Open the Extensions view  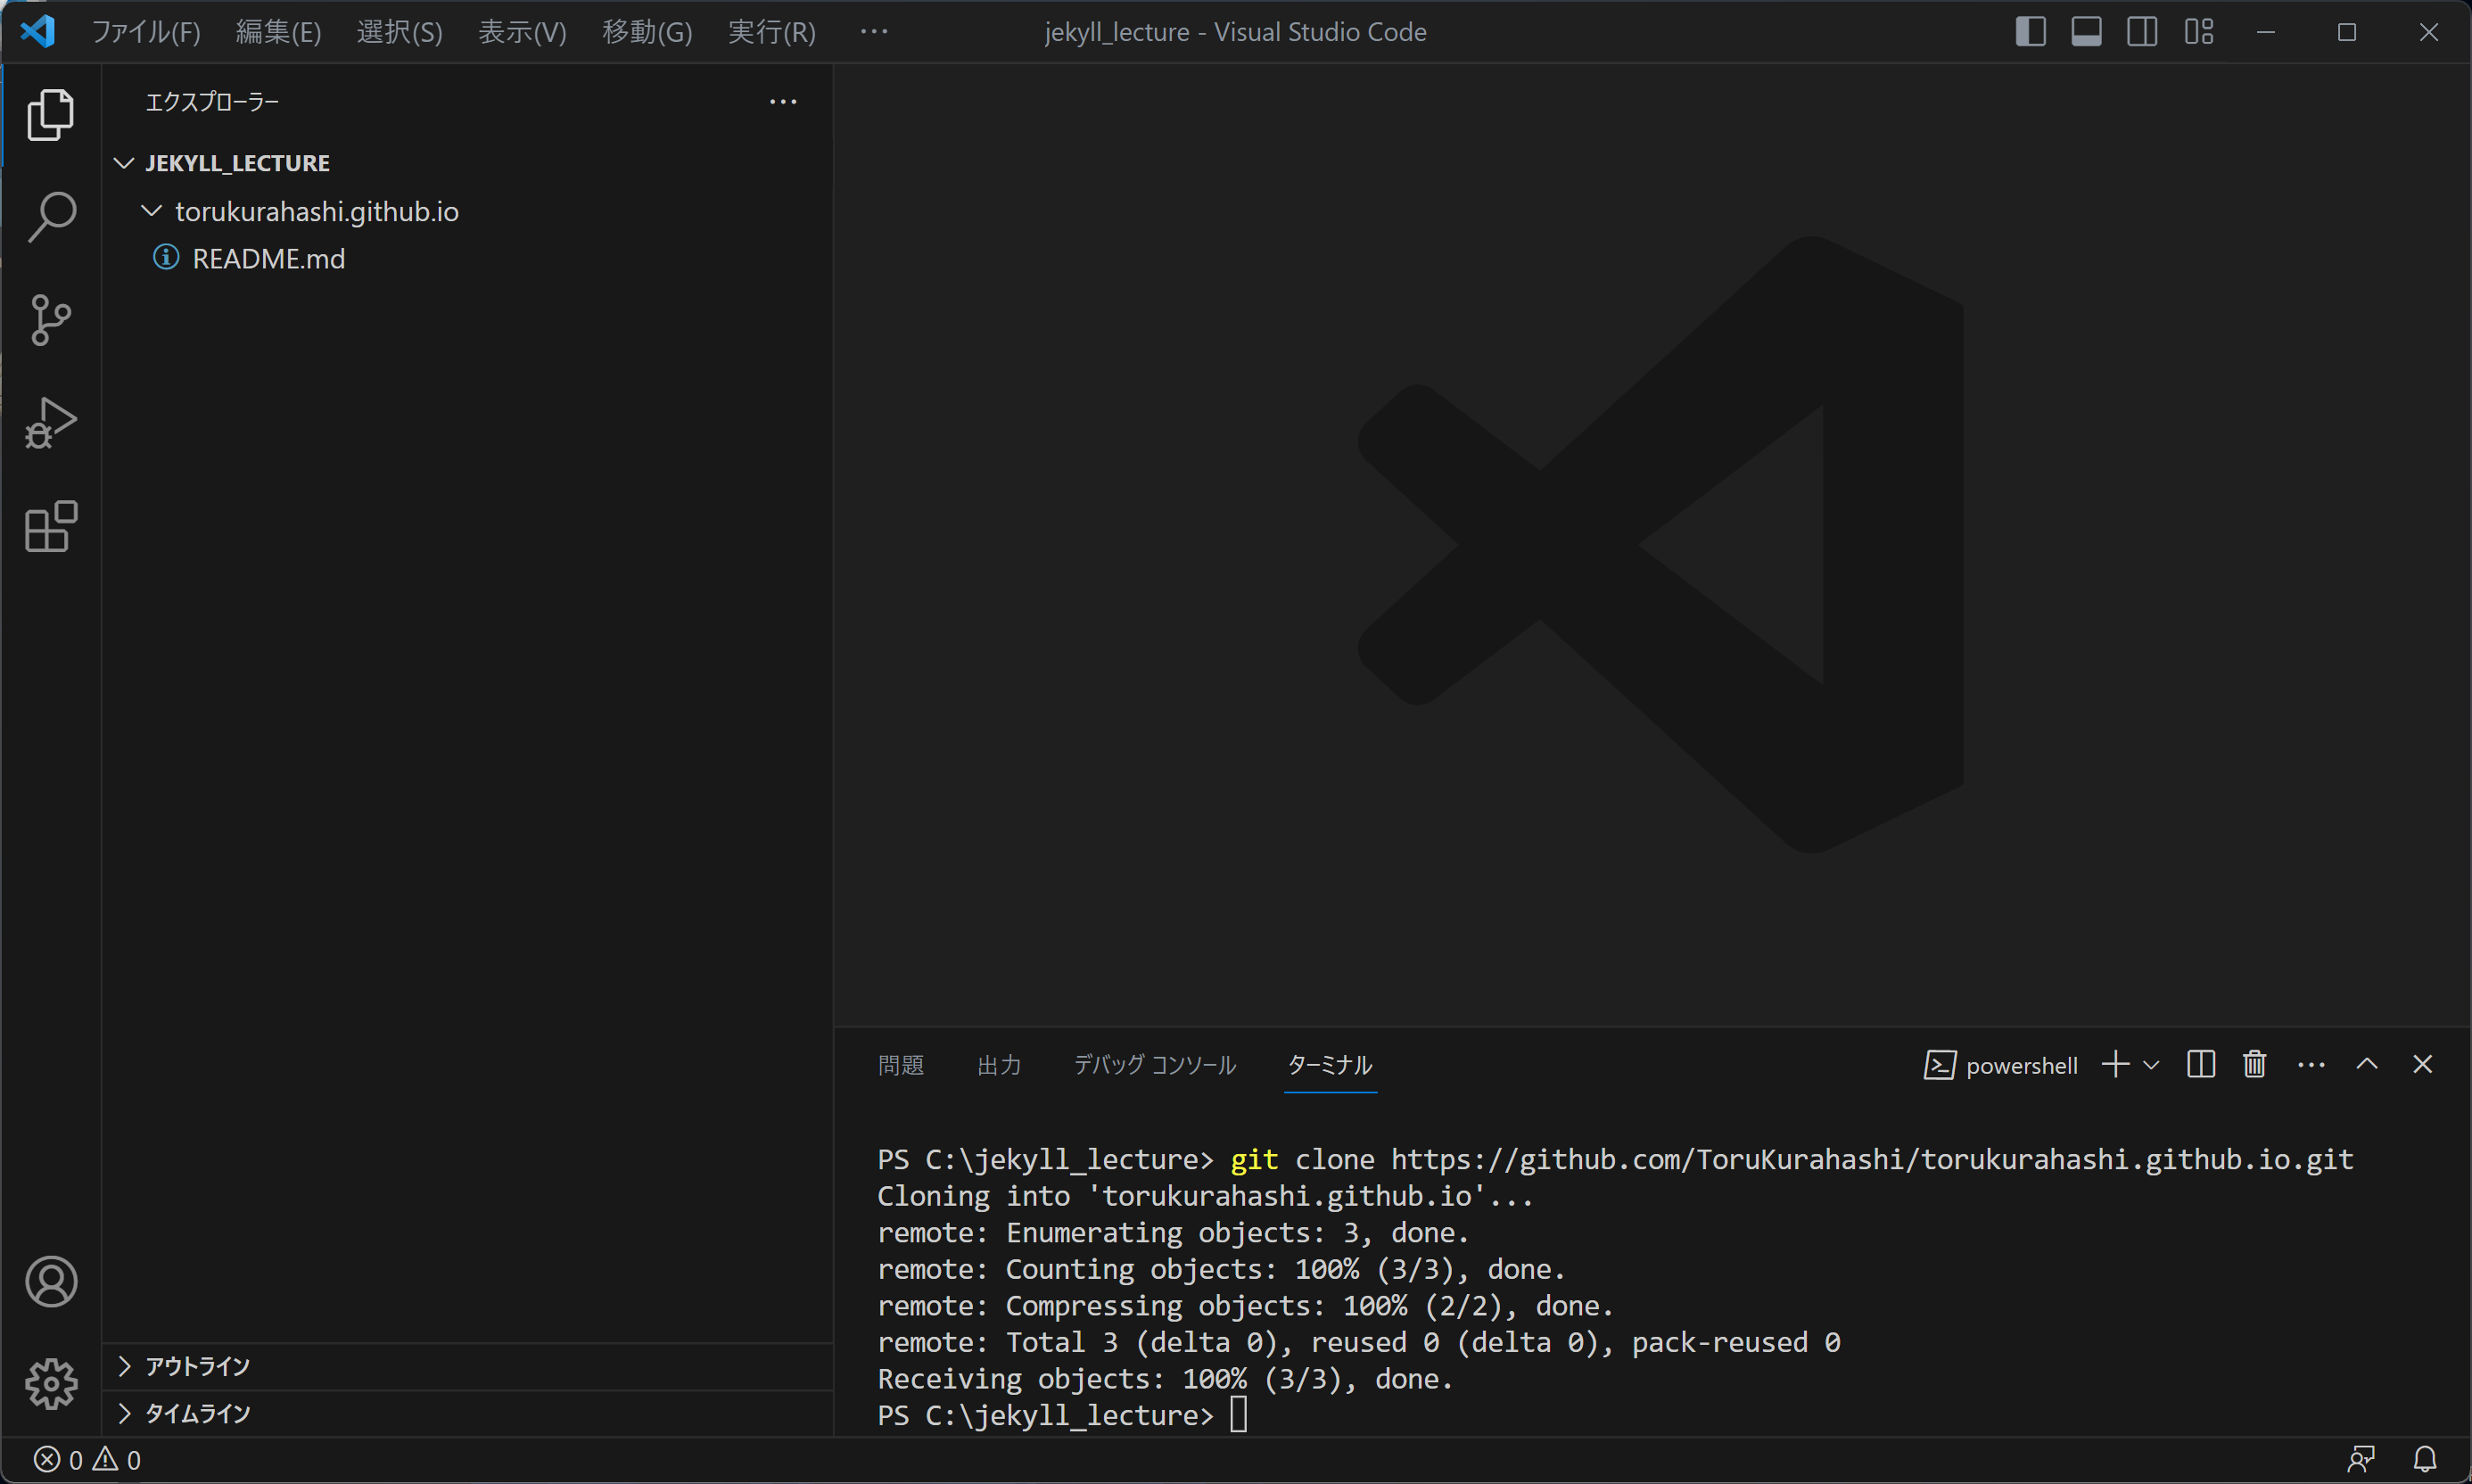click(x=51, y=526)
